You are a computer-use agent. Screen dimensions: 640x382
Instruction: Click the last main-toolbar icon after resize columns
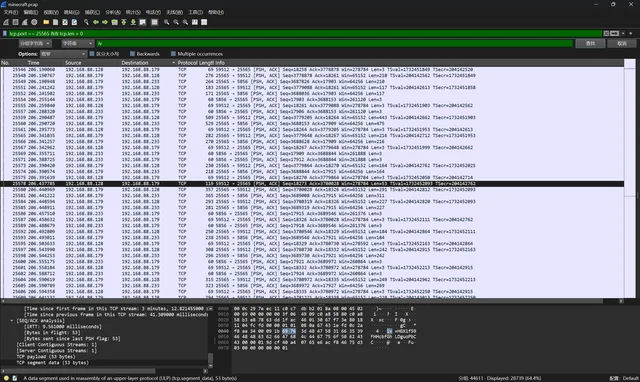pos(204,22)
